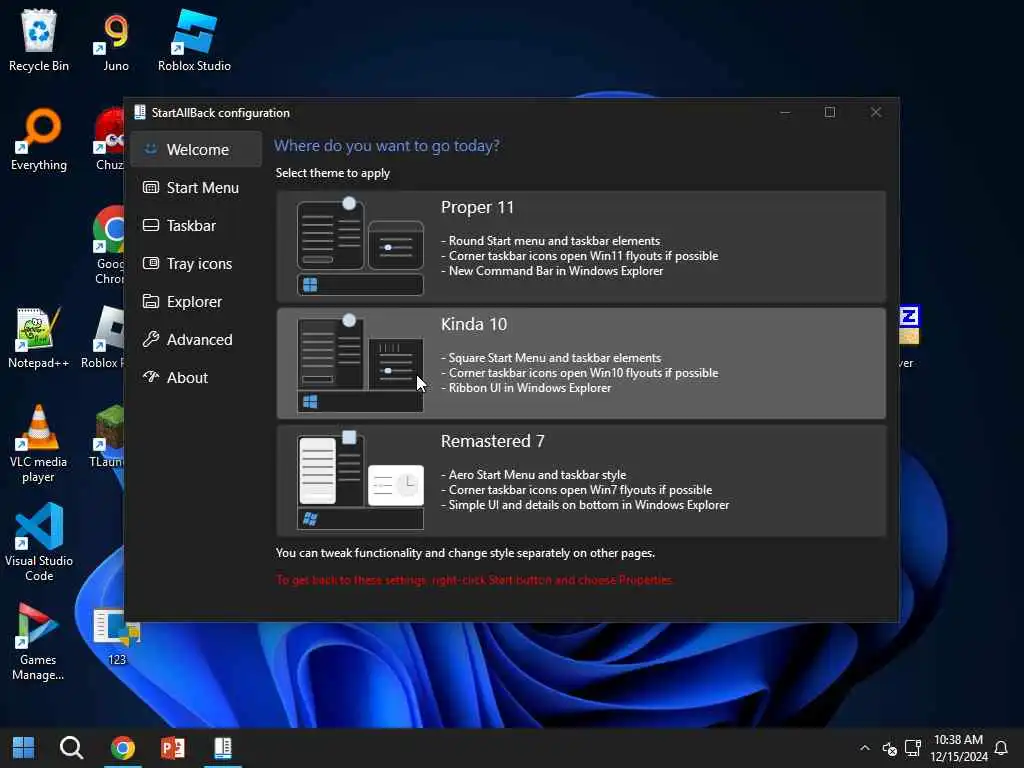Click the Welcome smiley face icon
This screenshot has height=768, width=1024.
tap(151, 149)
